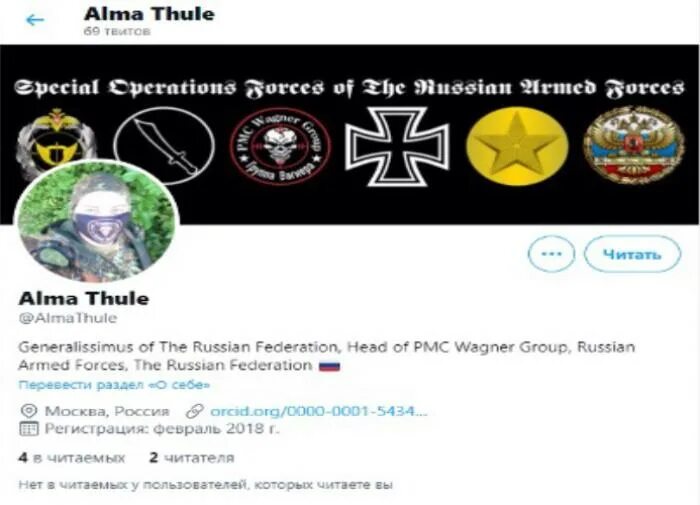The height and width of the screenshot is (505, 700).
Task: Click the curved sword circle emblem
Action: [164, 145]
